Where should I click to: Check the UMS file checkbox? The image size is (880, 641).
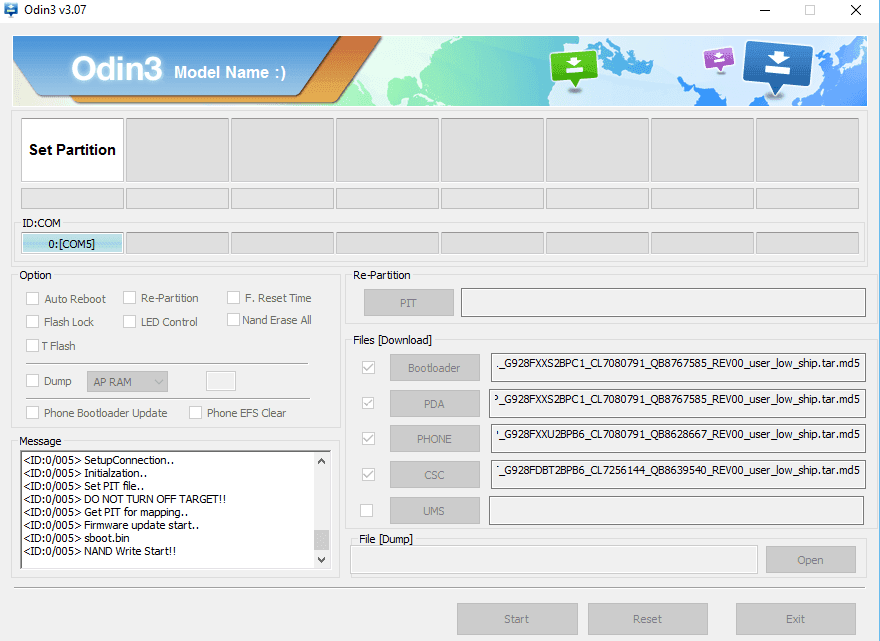click(366, 510)
